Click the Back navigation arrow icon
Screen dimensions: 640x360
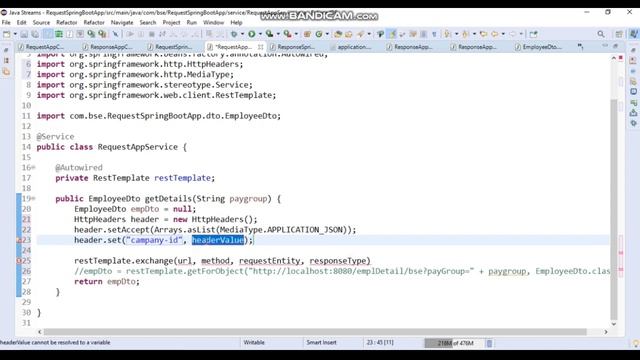pos(495,34)
